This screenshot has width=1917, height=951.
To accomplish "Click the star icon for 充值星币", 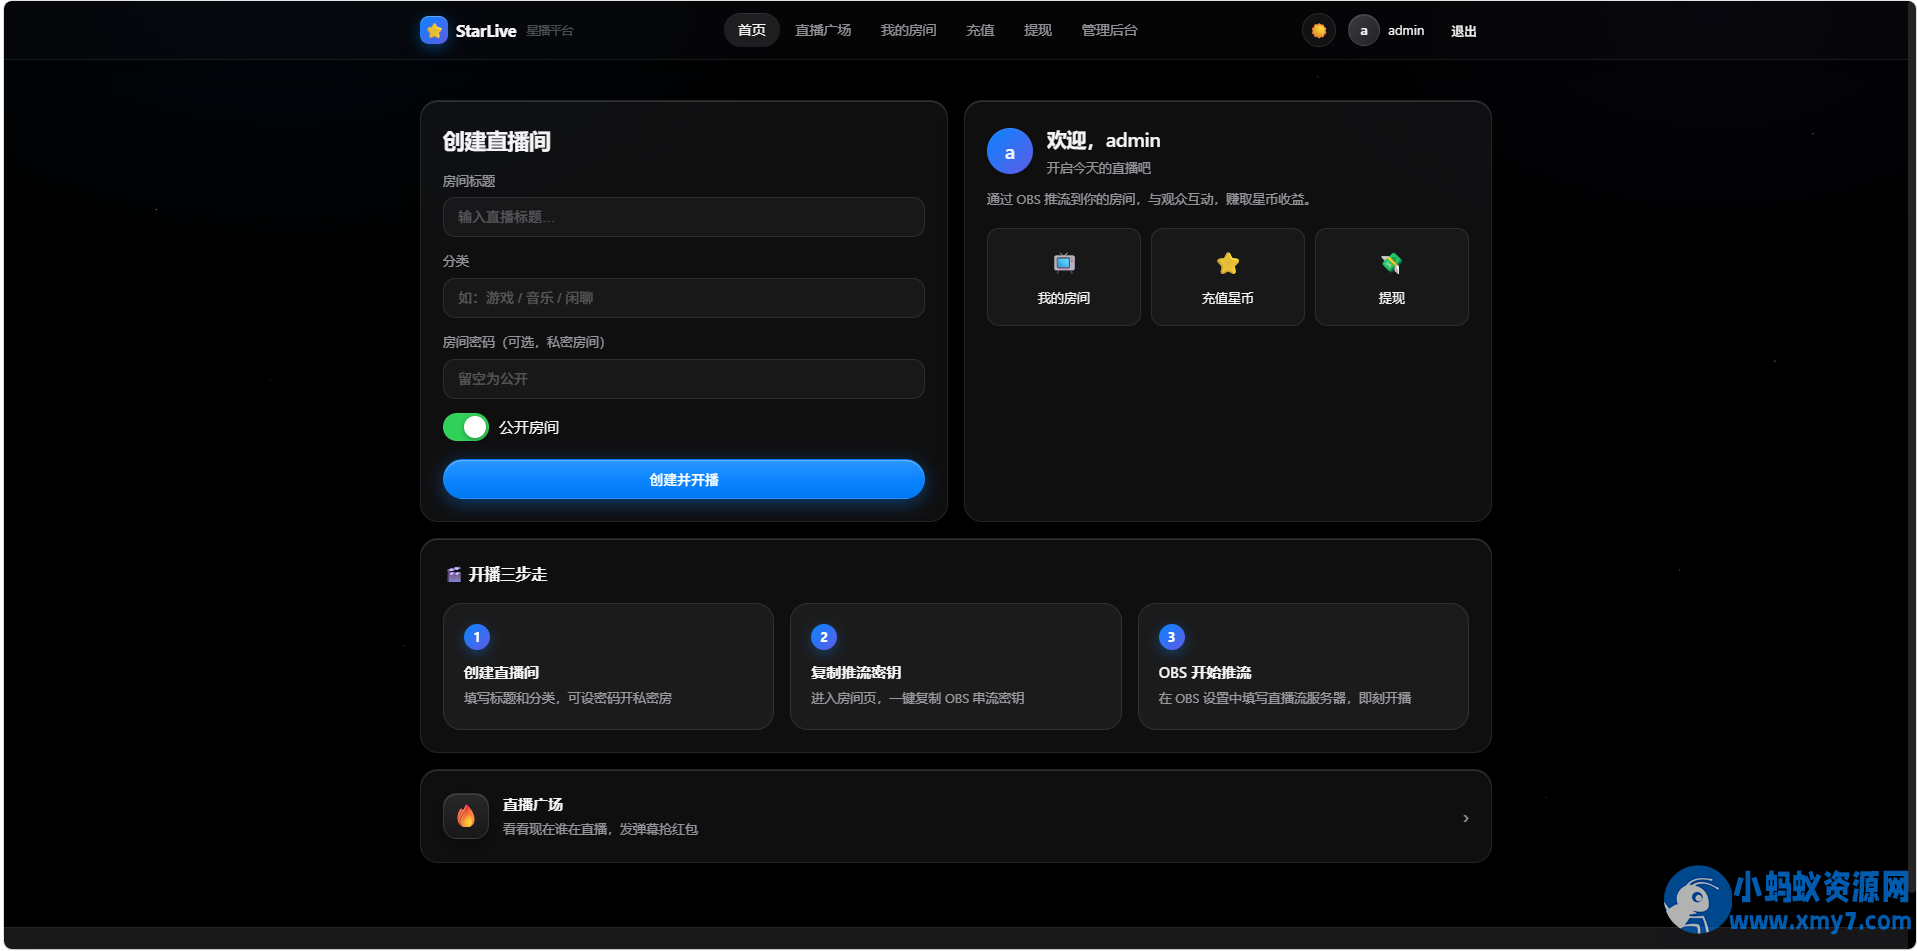I will coord(1228,263).
